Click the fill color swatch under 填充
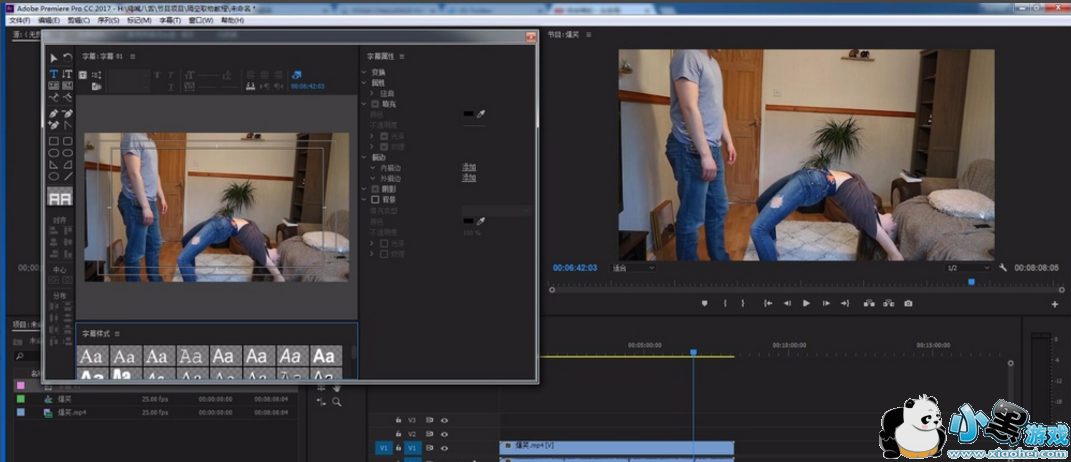 click(468, 115)
